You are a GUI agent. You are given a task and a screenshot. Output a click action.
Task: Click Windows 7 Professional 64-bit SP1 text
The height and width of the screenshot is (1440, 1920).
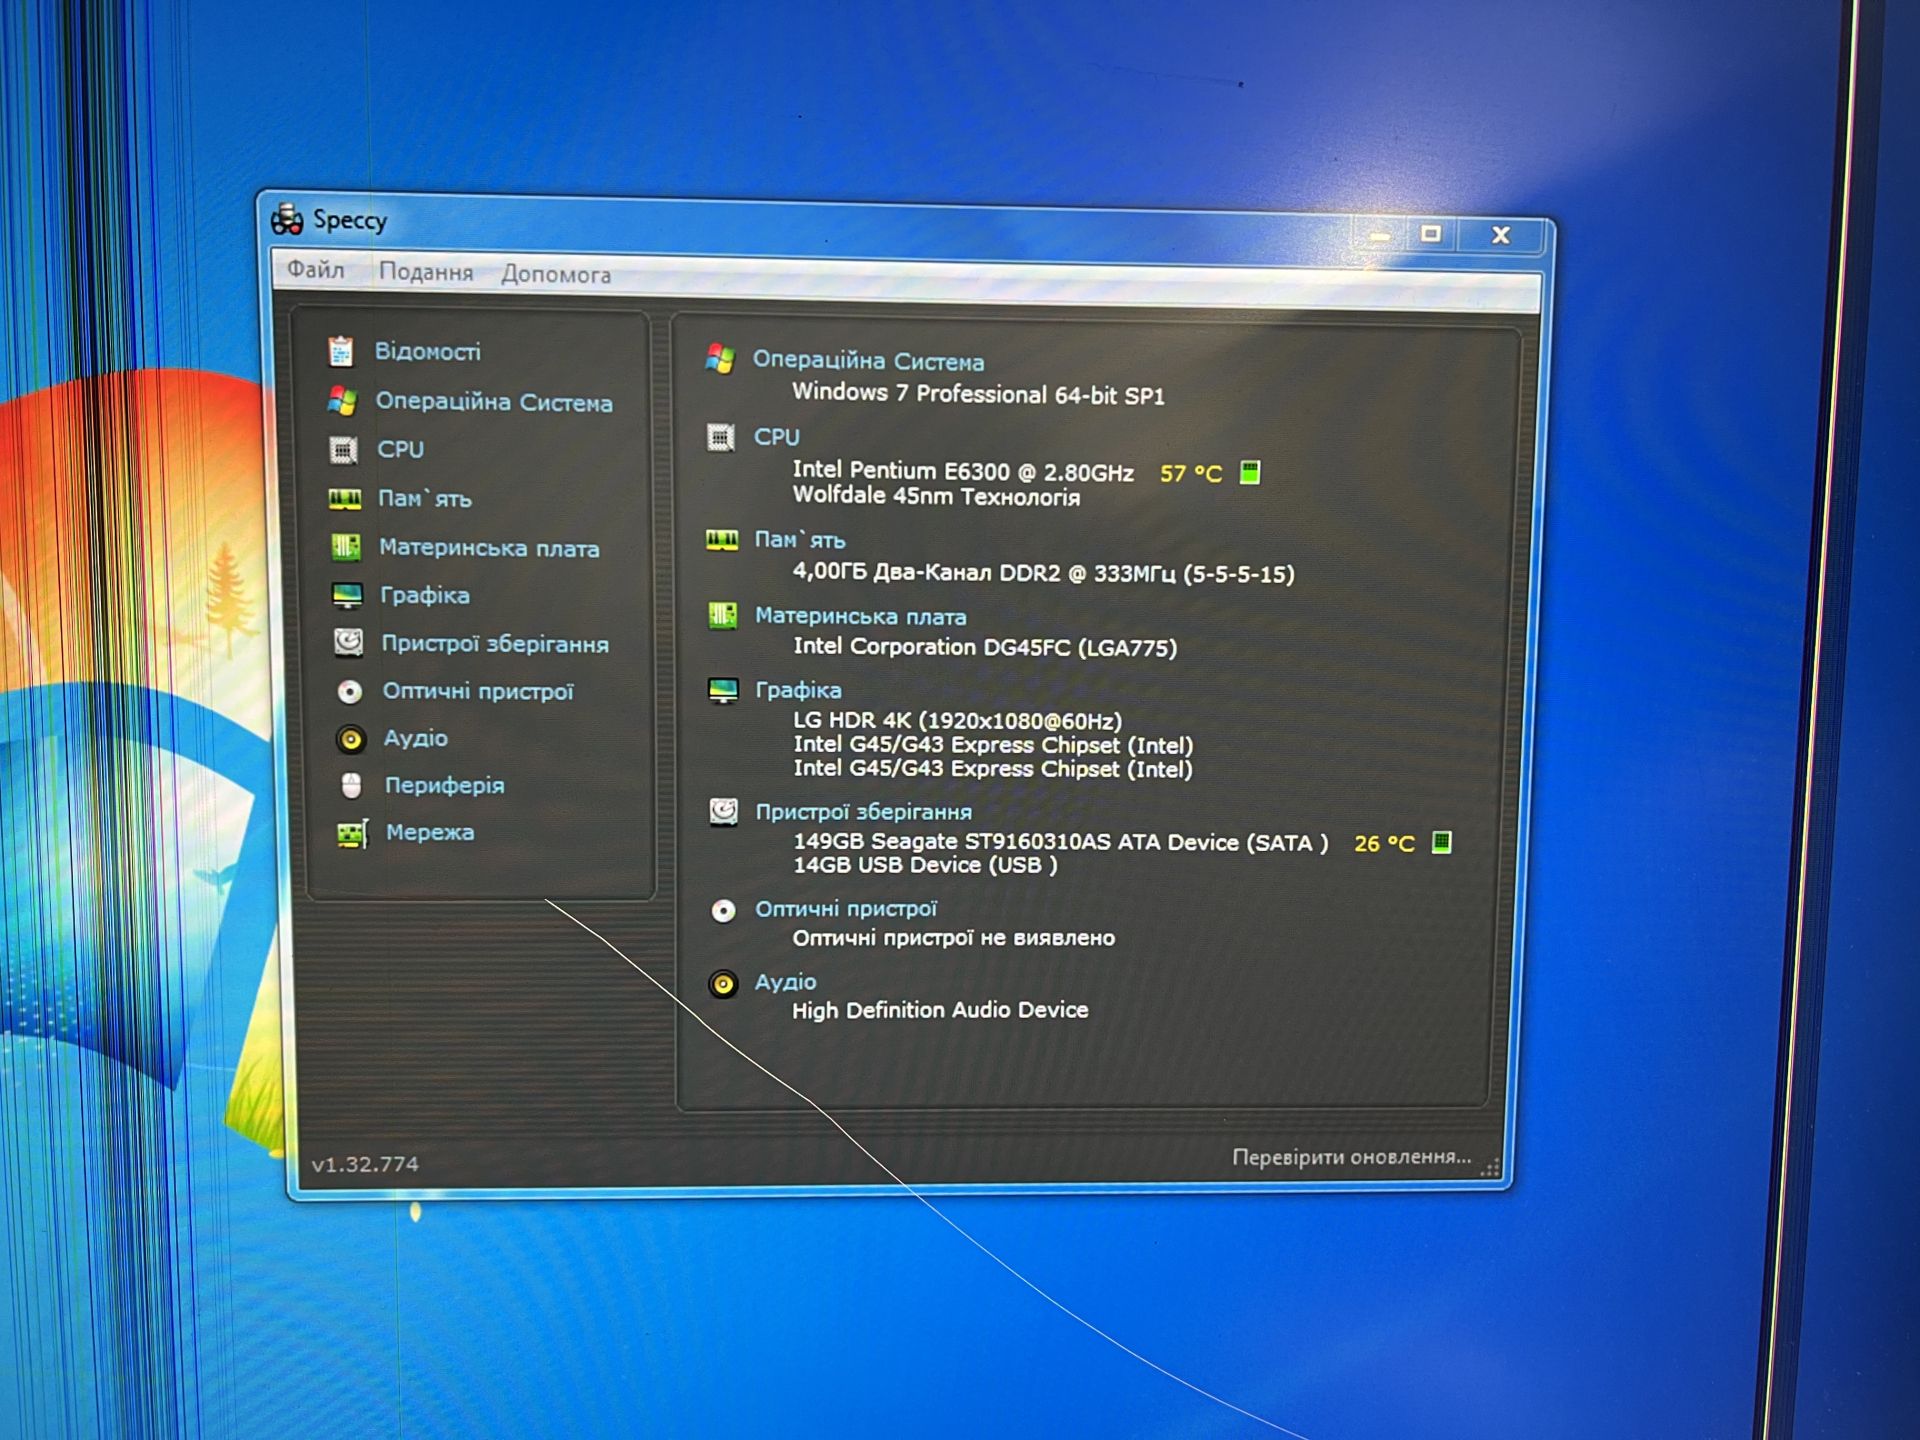pos(978,394)
